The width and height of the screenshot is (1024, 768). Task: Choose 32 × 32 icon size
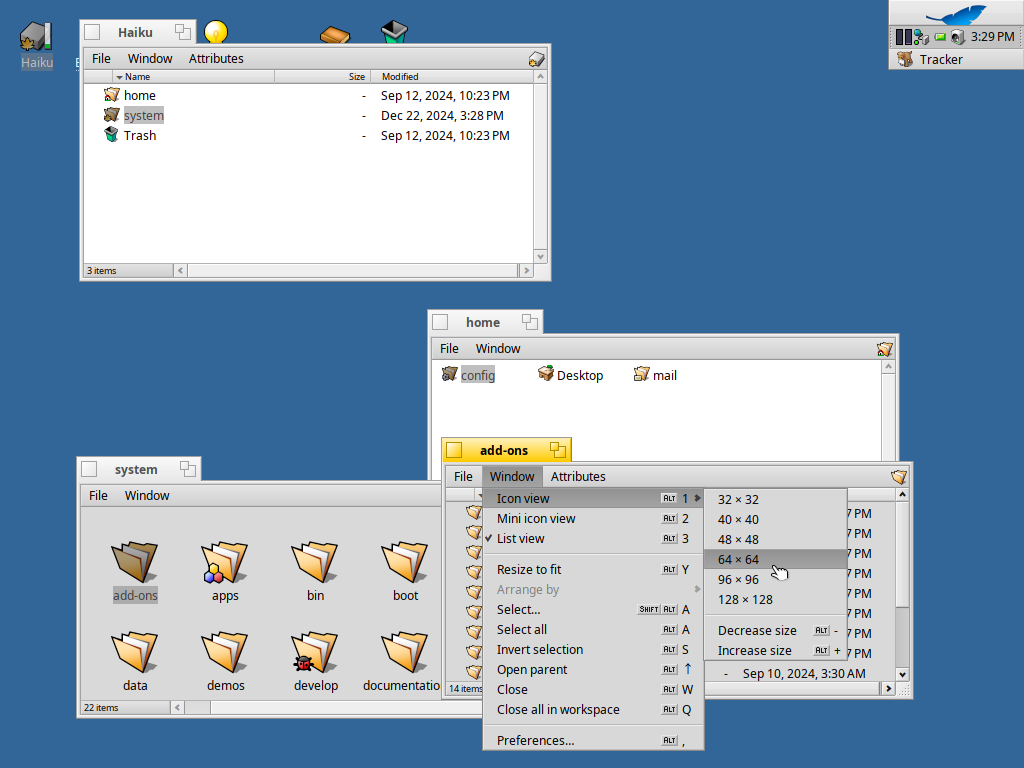coord(775,500)
